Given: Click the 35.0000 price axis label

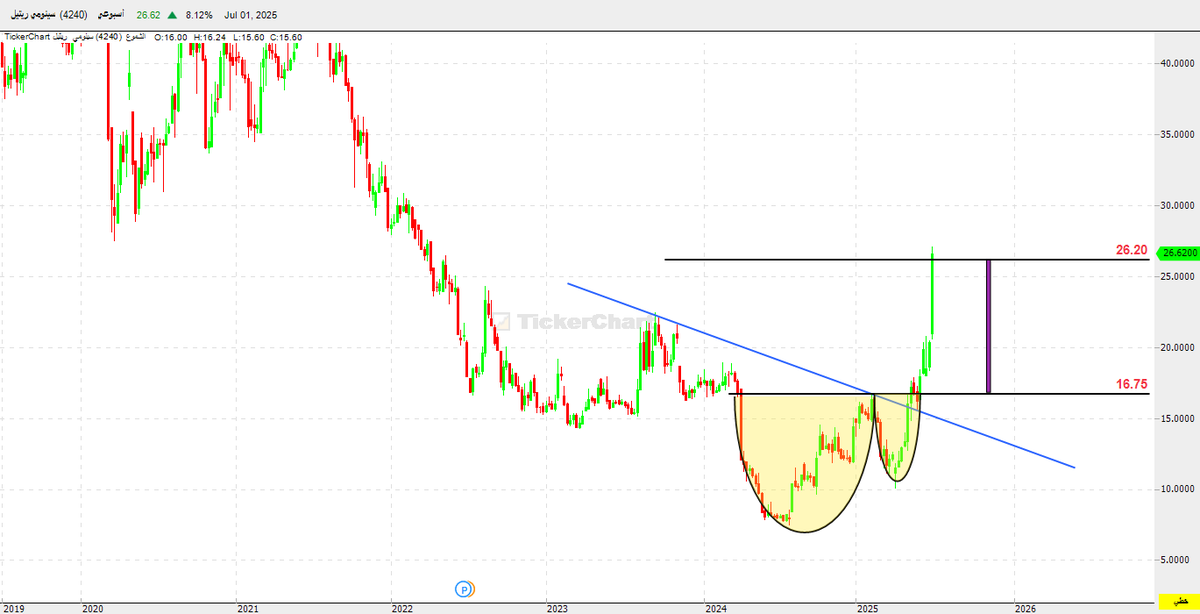Looking at the screenshot, I should 1176,133.
